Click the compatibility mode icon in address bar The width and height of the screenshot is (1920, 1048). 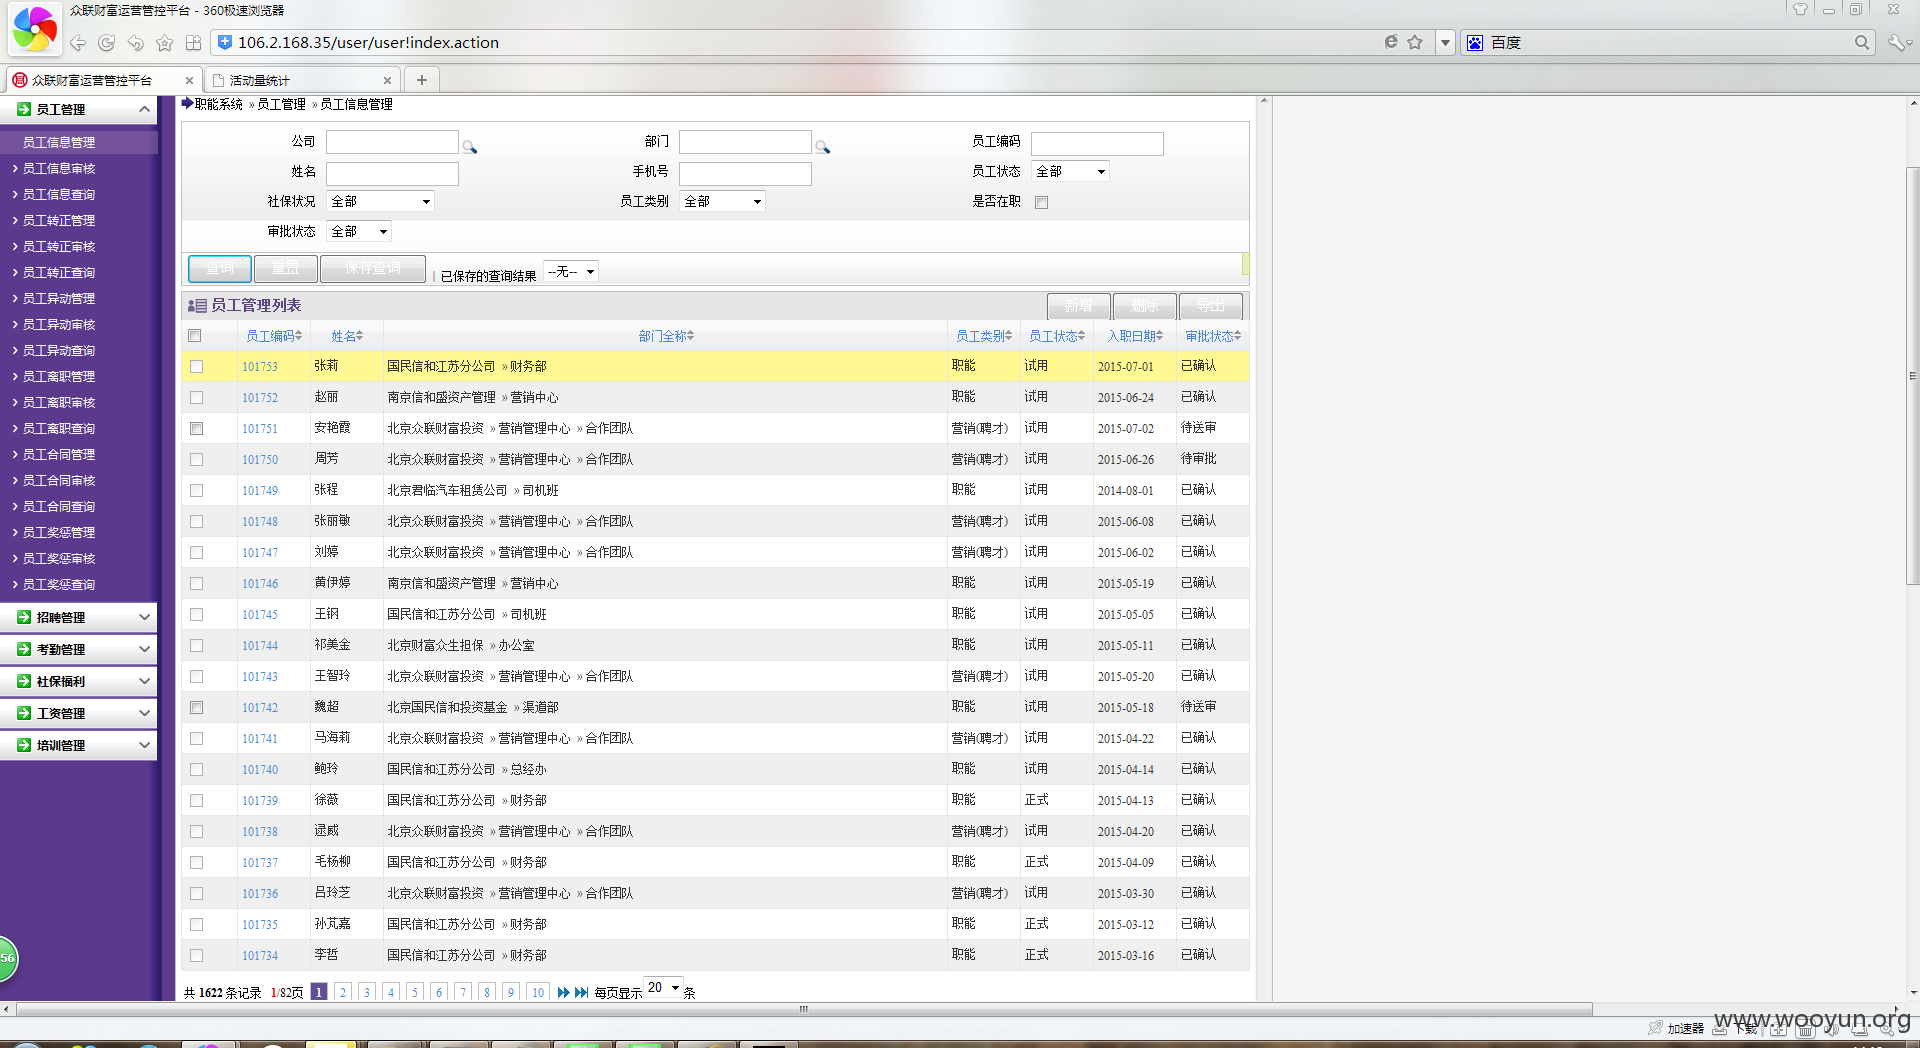click(1390, 42)
